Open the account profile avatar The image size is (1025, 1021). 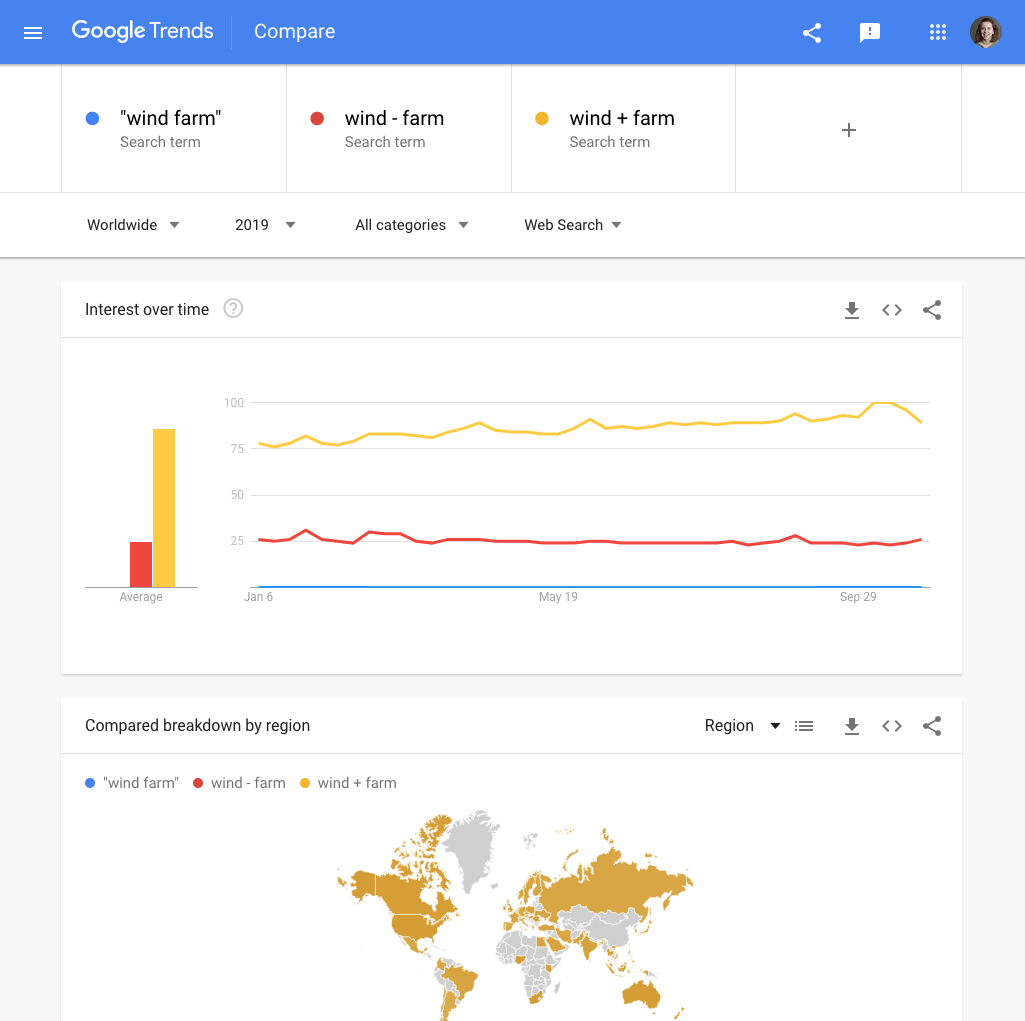986,32
